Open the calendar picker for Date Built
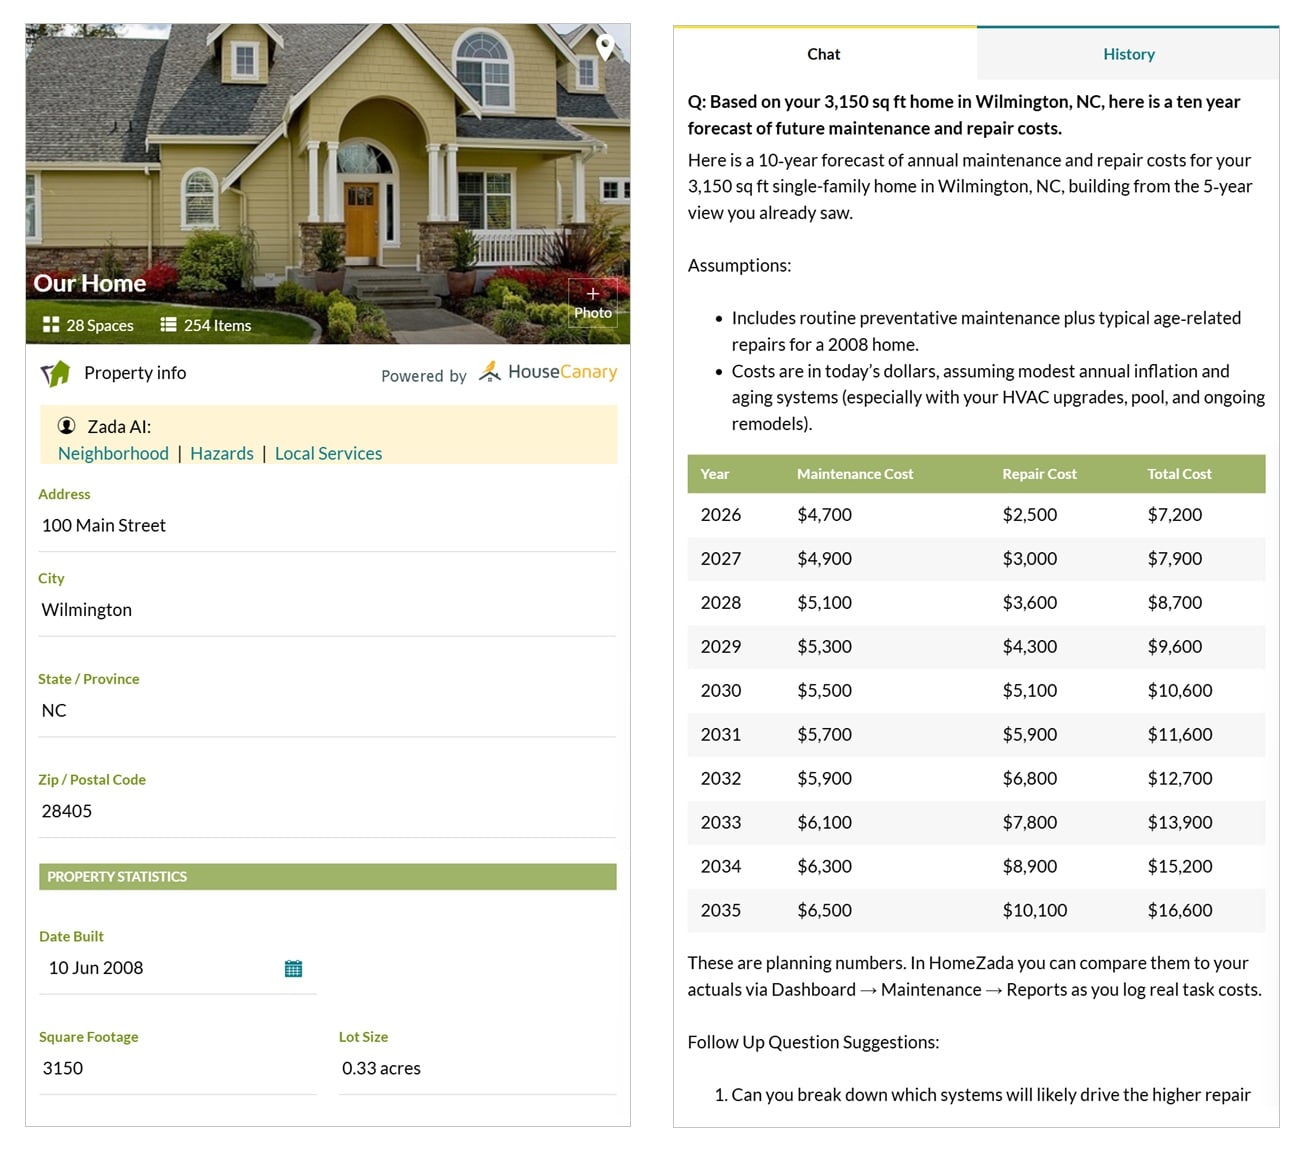This screenshot has height=1150, width=1302. 292,967
